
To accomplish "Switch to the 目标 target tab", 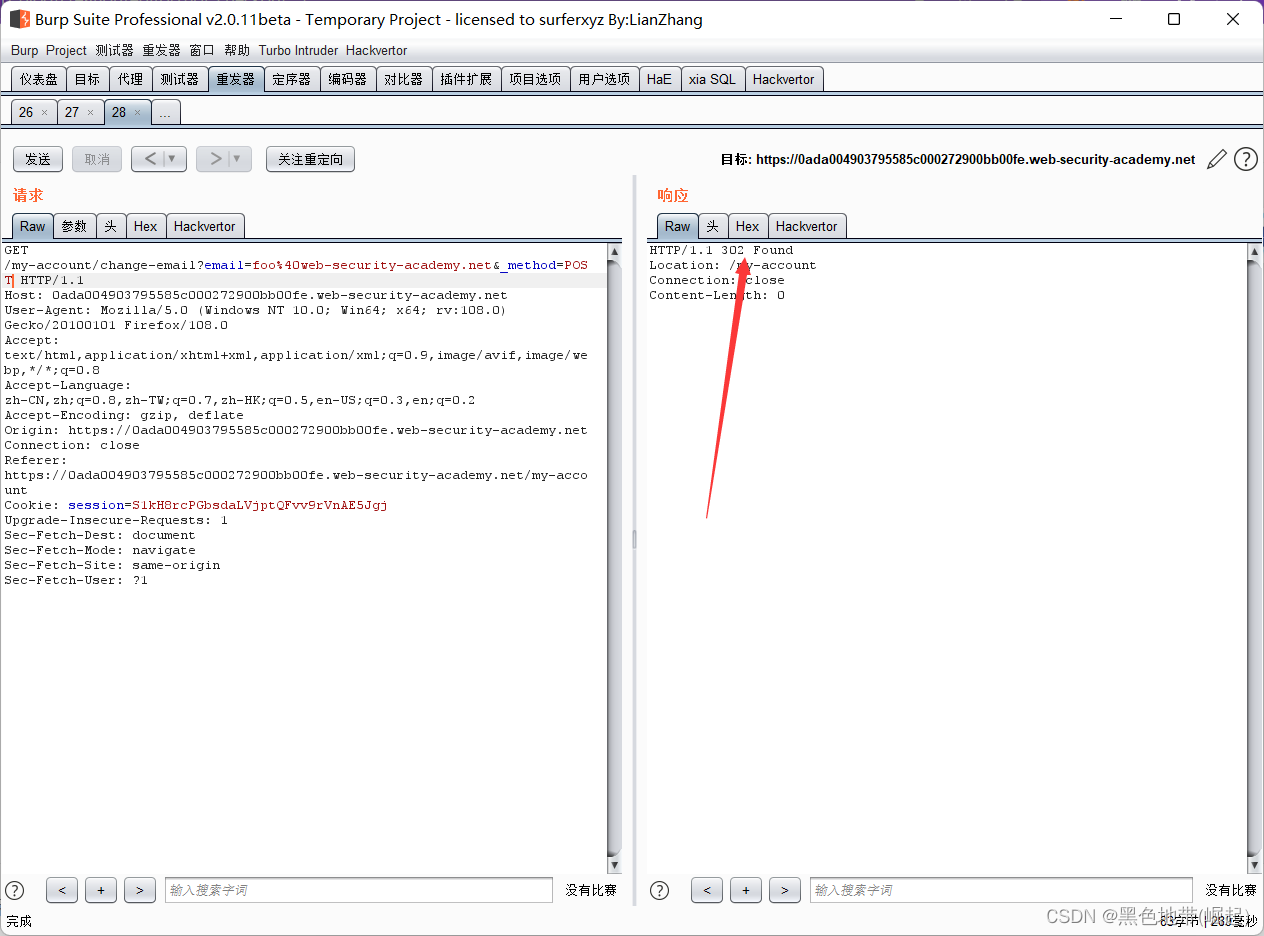I will click(x=87, y=79).
